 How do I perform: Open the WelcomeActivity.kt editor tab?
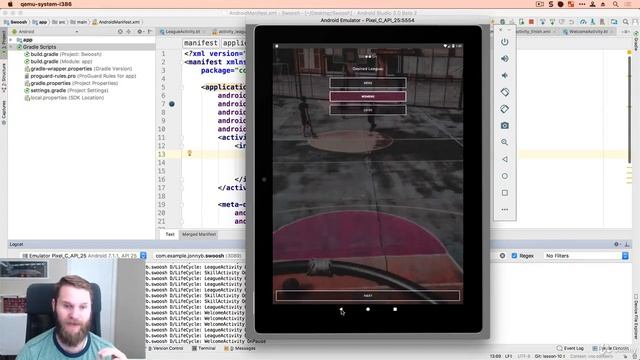[x=588, y=31]
